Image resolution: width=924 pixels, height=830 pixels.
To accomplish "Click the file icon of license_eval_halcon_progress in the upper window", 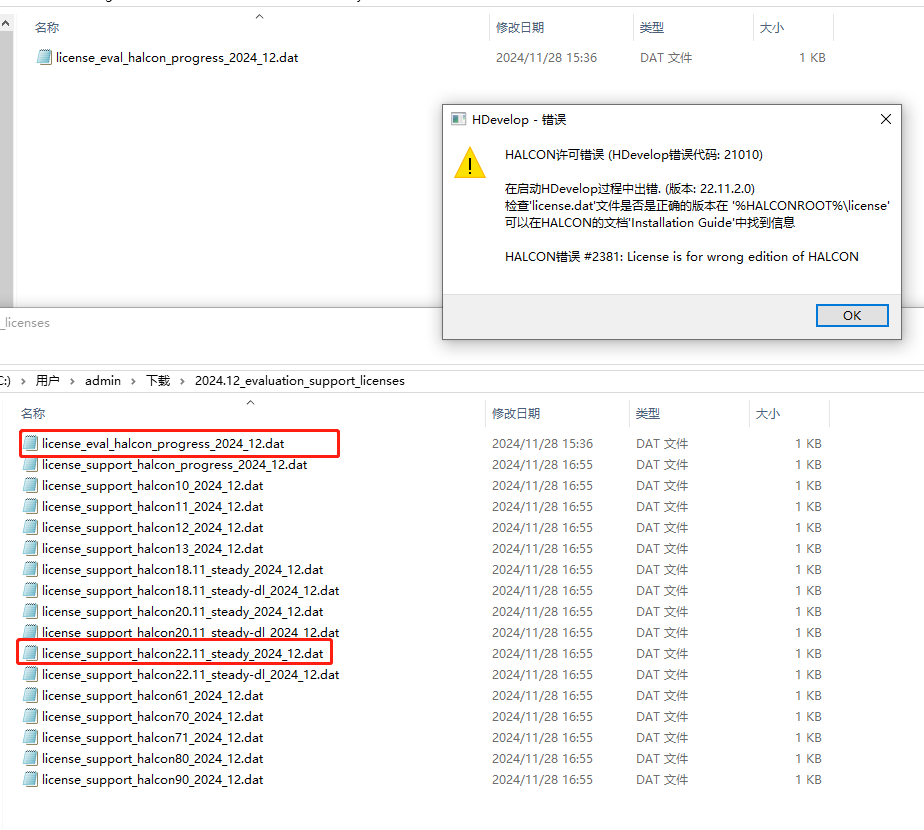I will coord(44,57).
